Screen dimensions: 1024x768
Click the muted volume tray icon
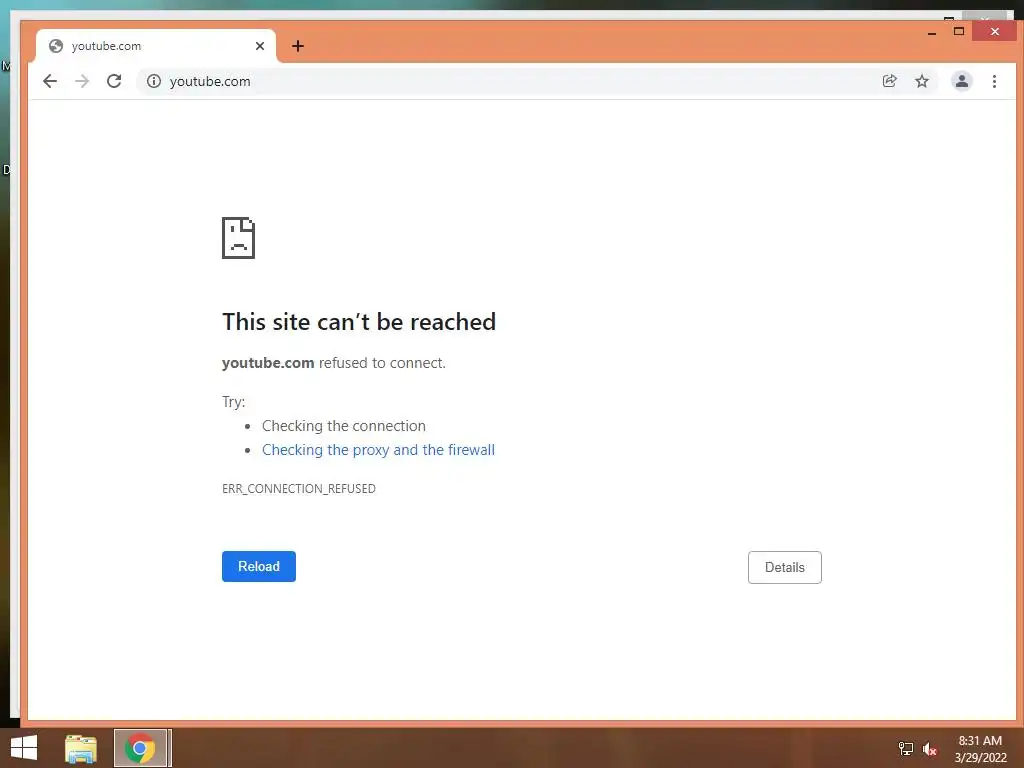point(929,749)
